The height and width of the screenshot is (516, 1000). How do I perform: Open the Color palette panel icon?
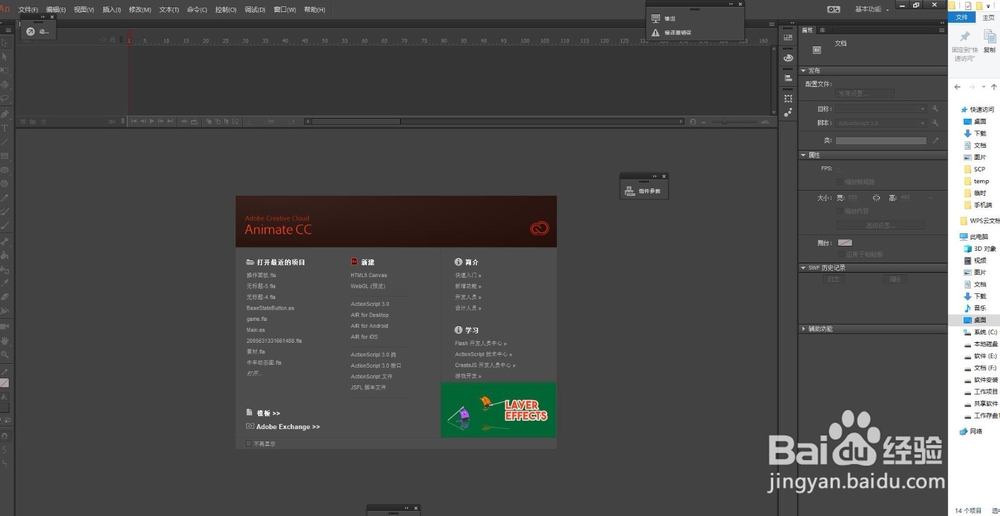(788, 57)
